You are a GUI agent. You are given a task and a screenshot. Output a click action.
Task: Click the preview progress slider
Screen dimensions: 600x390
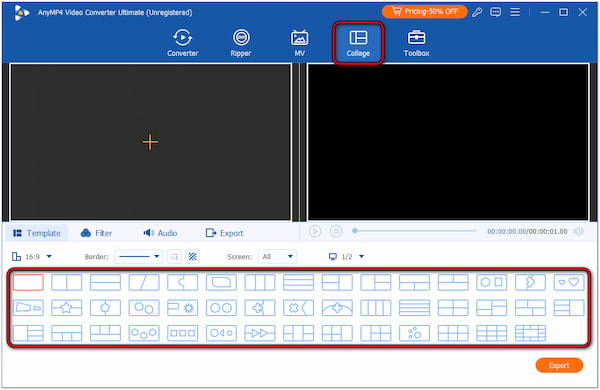(x=415, y=231)
